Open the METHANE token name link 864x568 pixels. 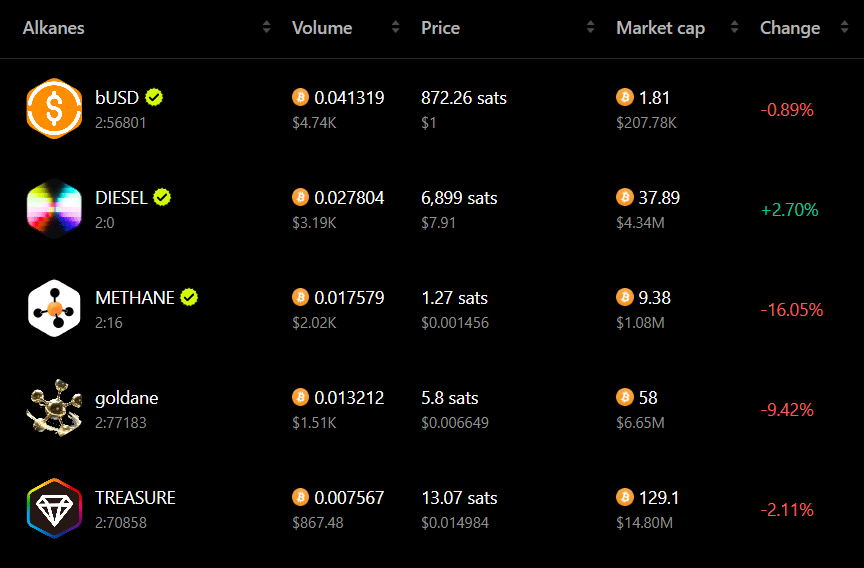pos(134,297)
